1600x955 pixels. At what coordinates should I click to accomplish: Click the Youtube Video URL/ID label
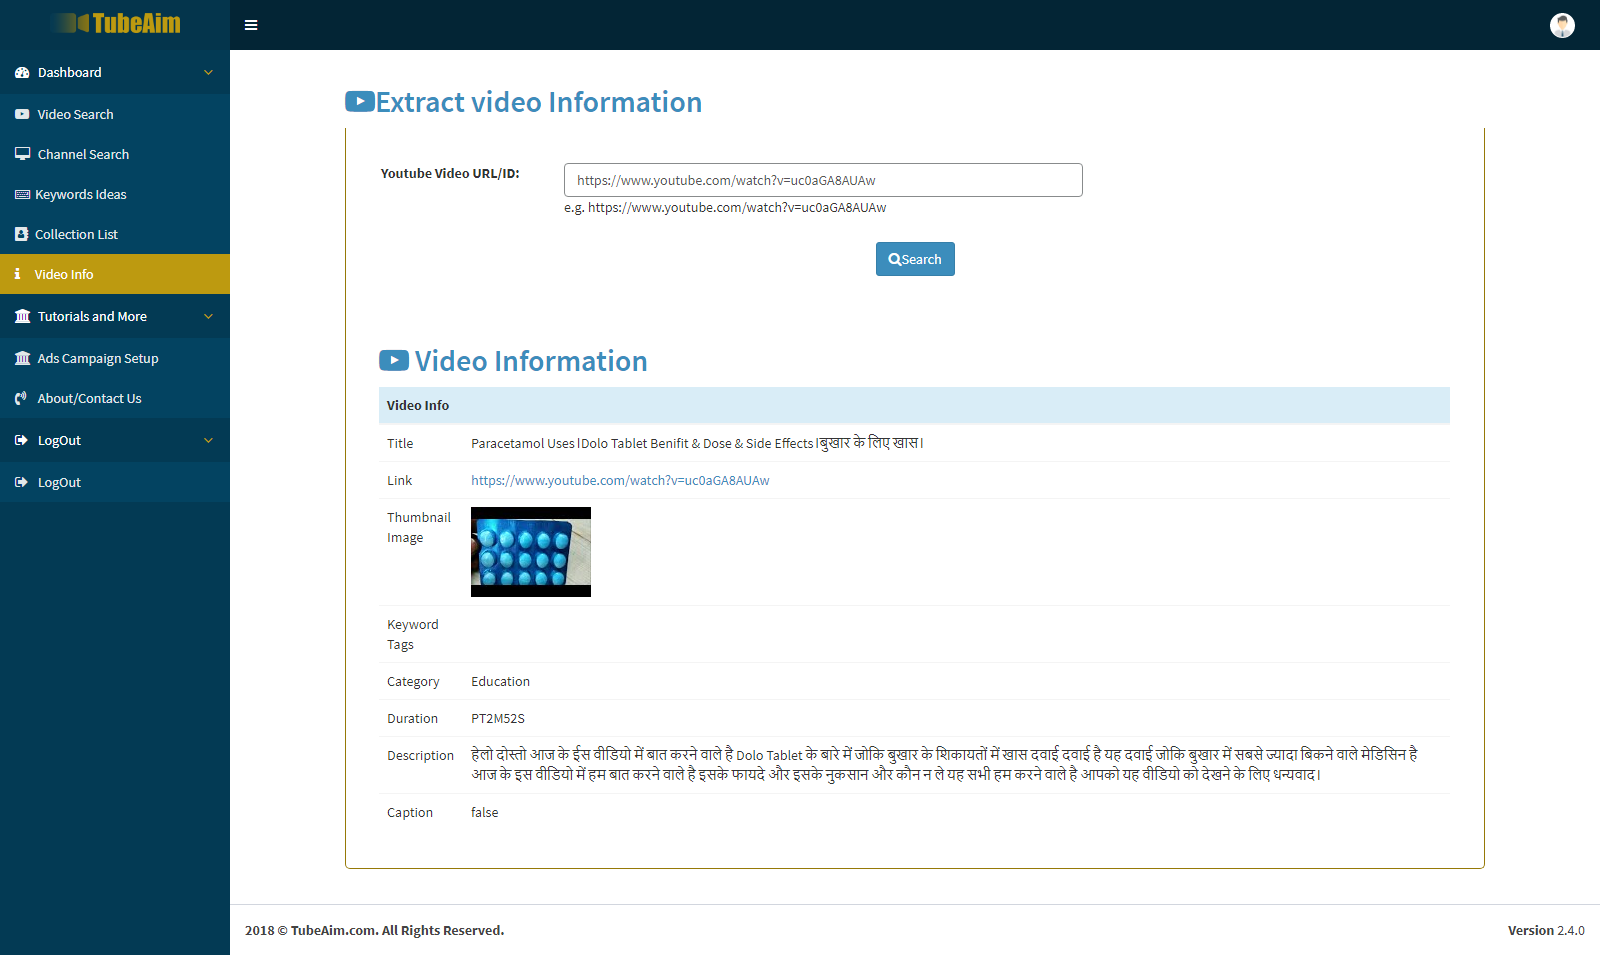[450, 173]
